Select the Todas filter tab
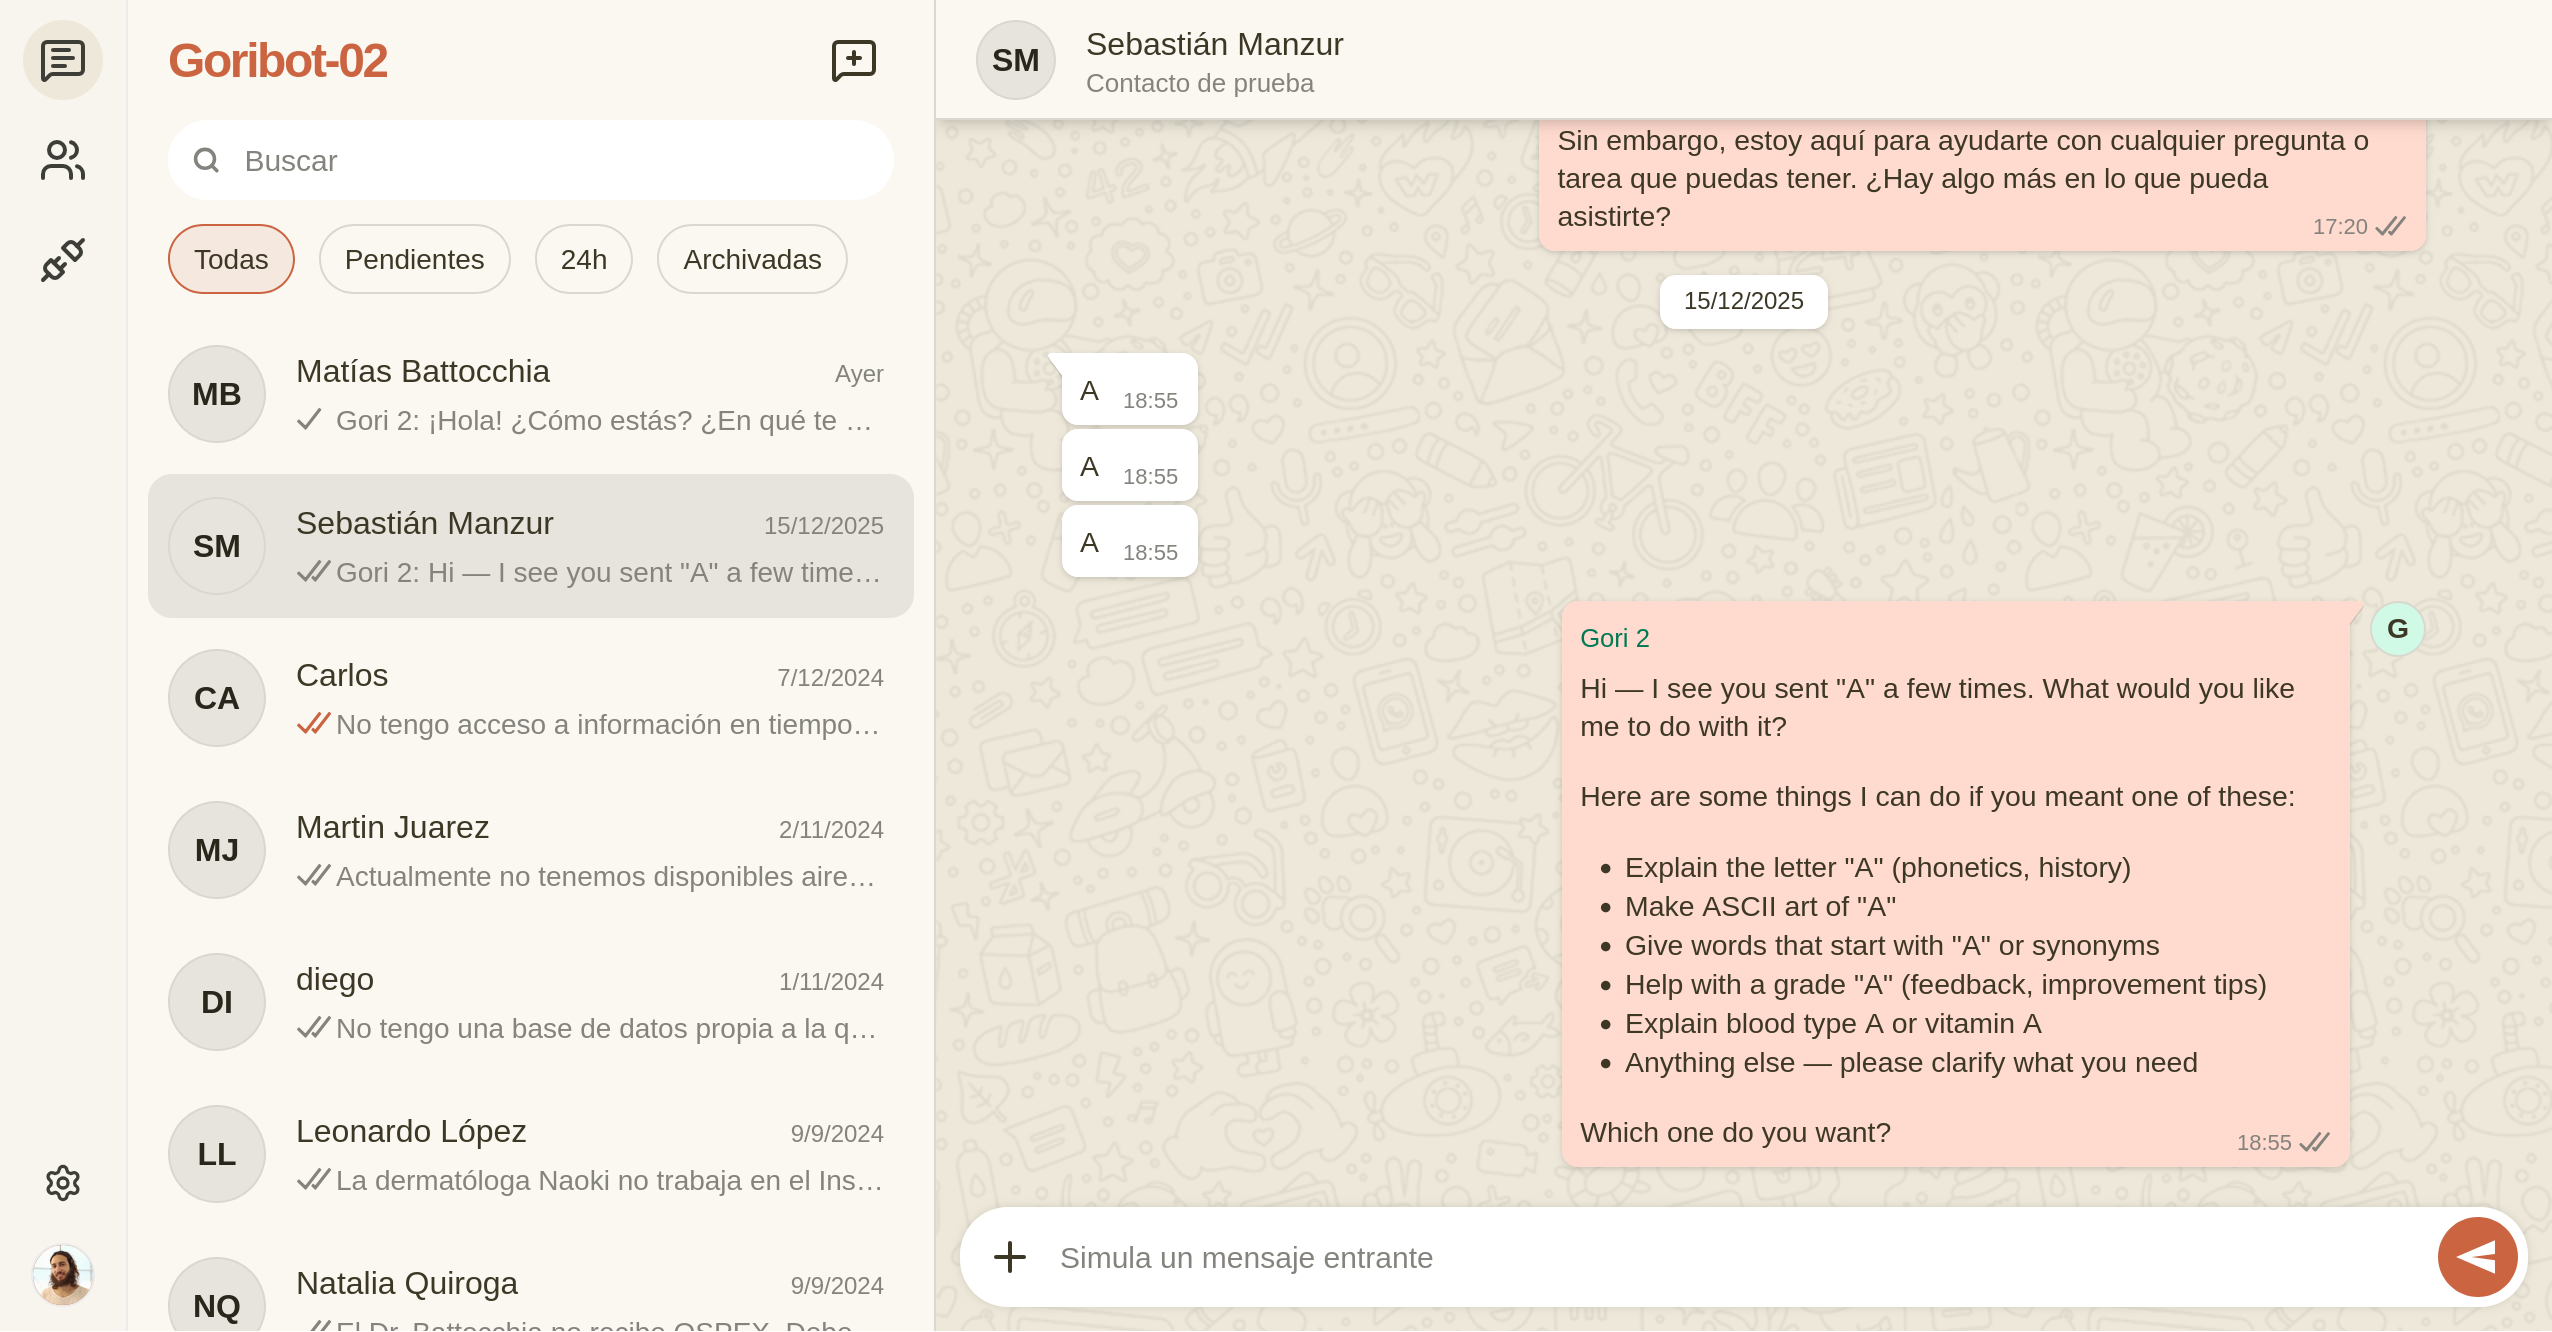 [231, 259]
